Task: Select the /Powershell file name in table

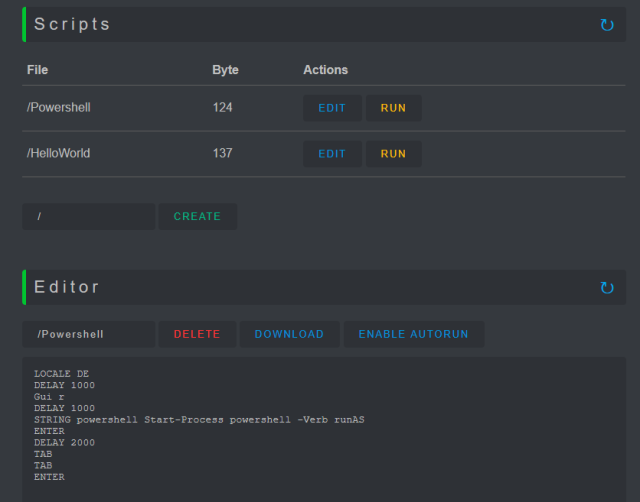Action: click(59, 108)
